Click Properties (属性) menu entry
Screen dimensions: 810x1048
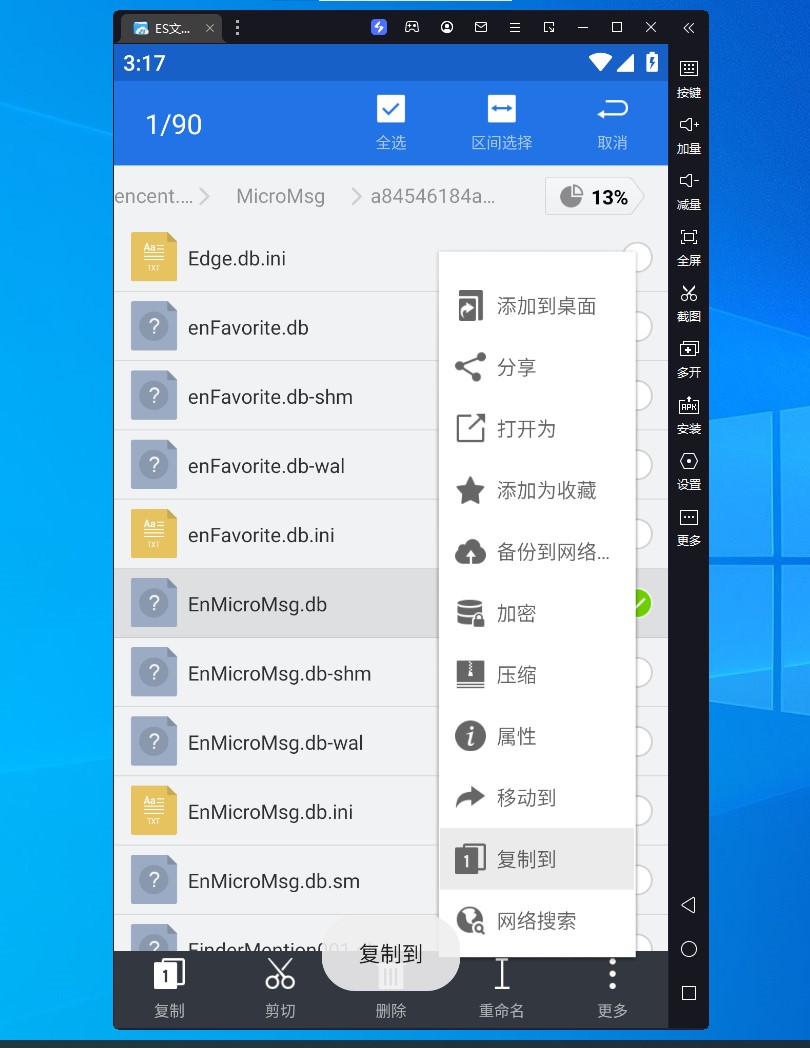(537, 737)
